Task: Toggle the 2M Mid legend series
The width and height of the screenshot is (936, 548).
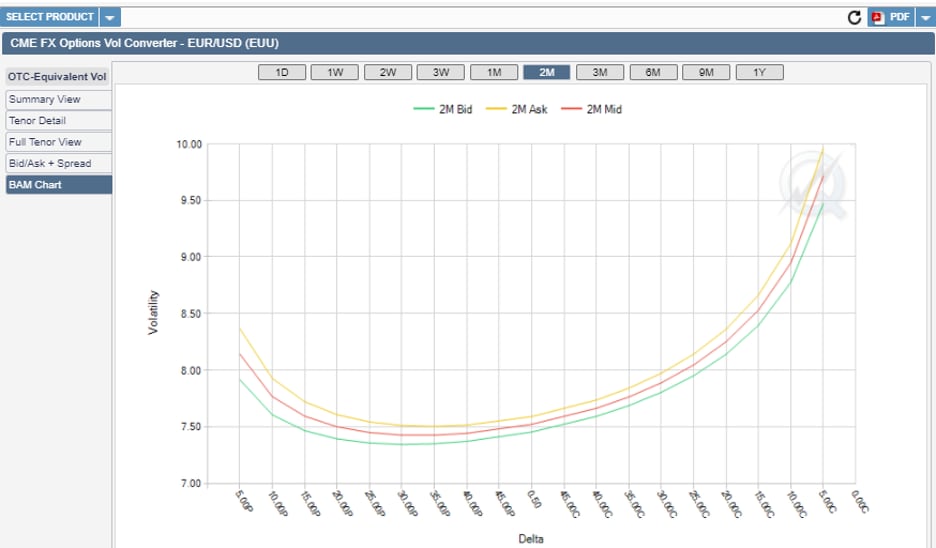Action: tap(592, 109)
